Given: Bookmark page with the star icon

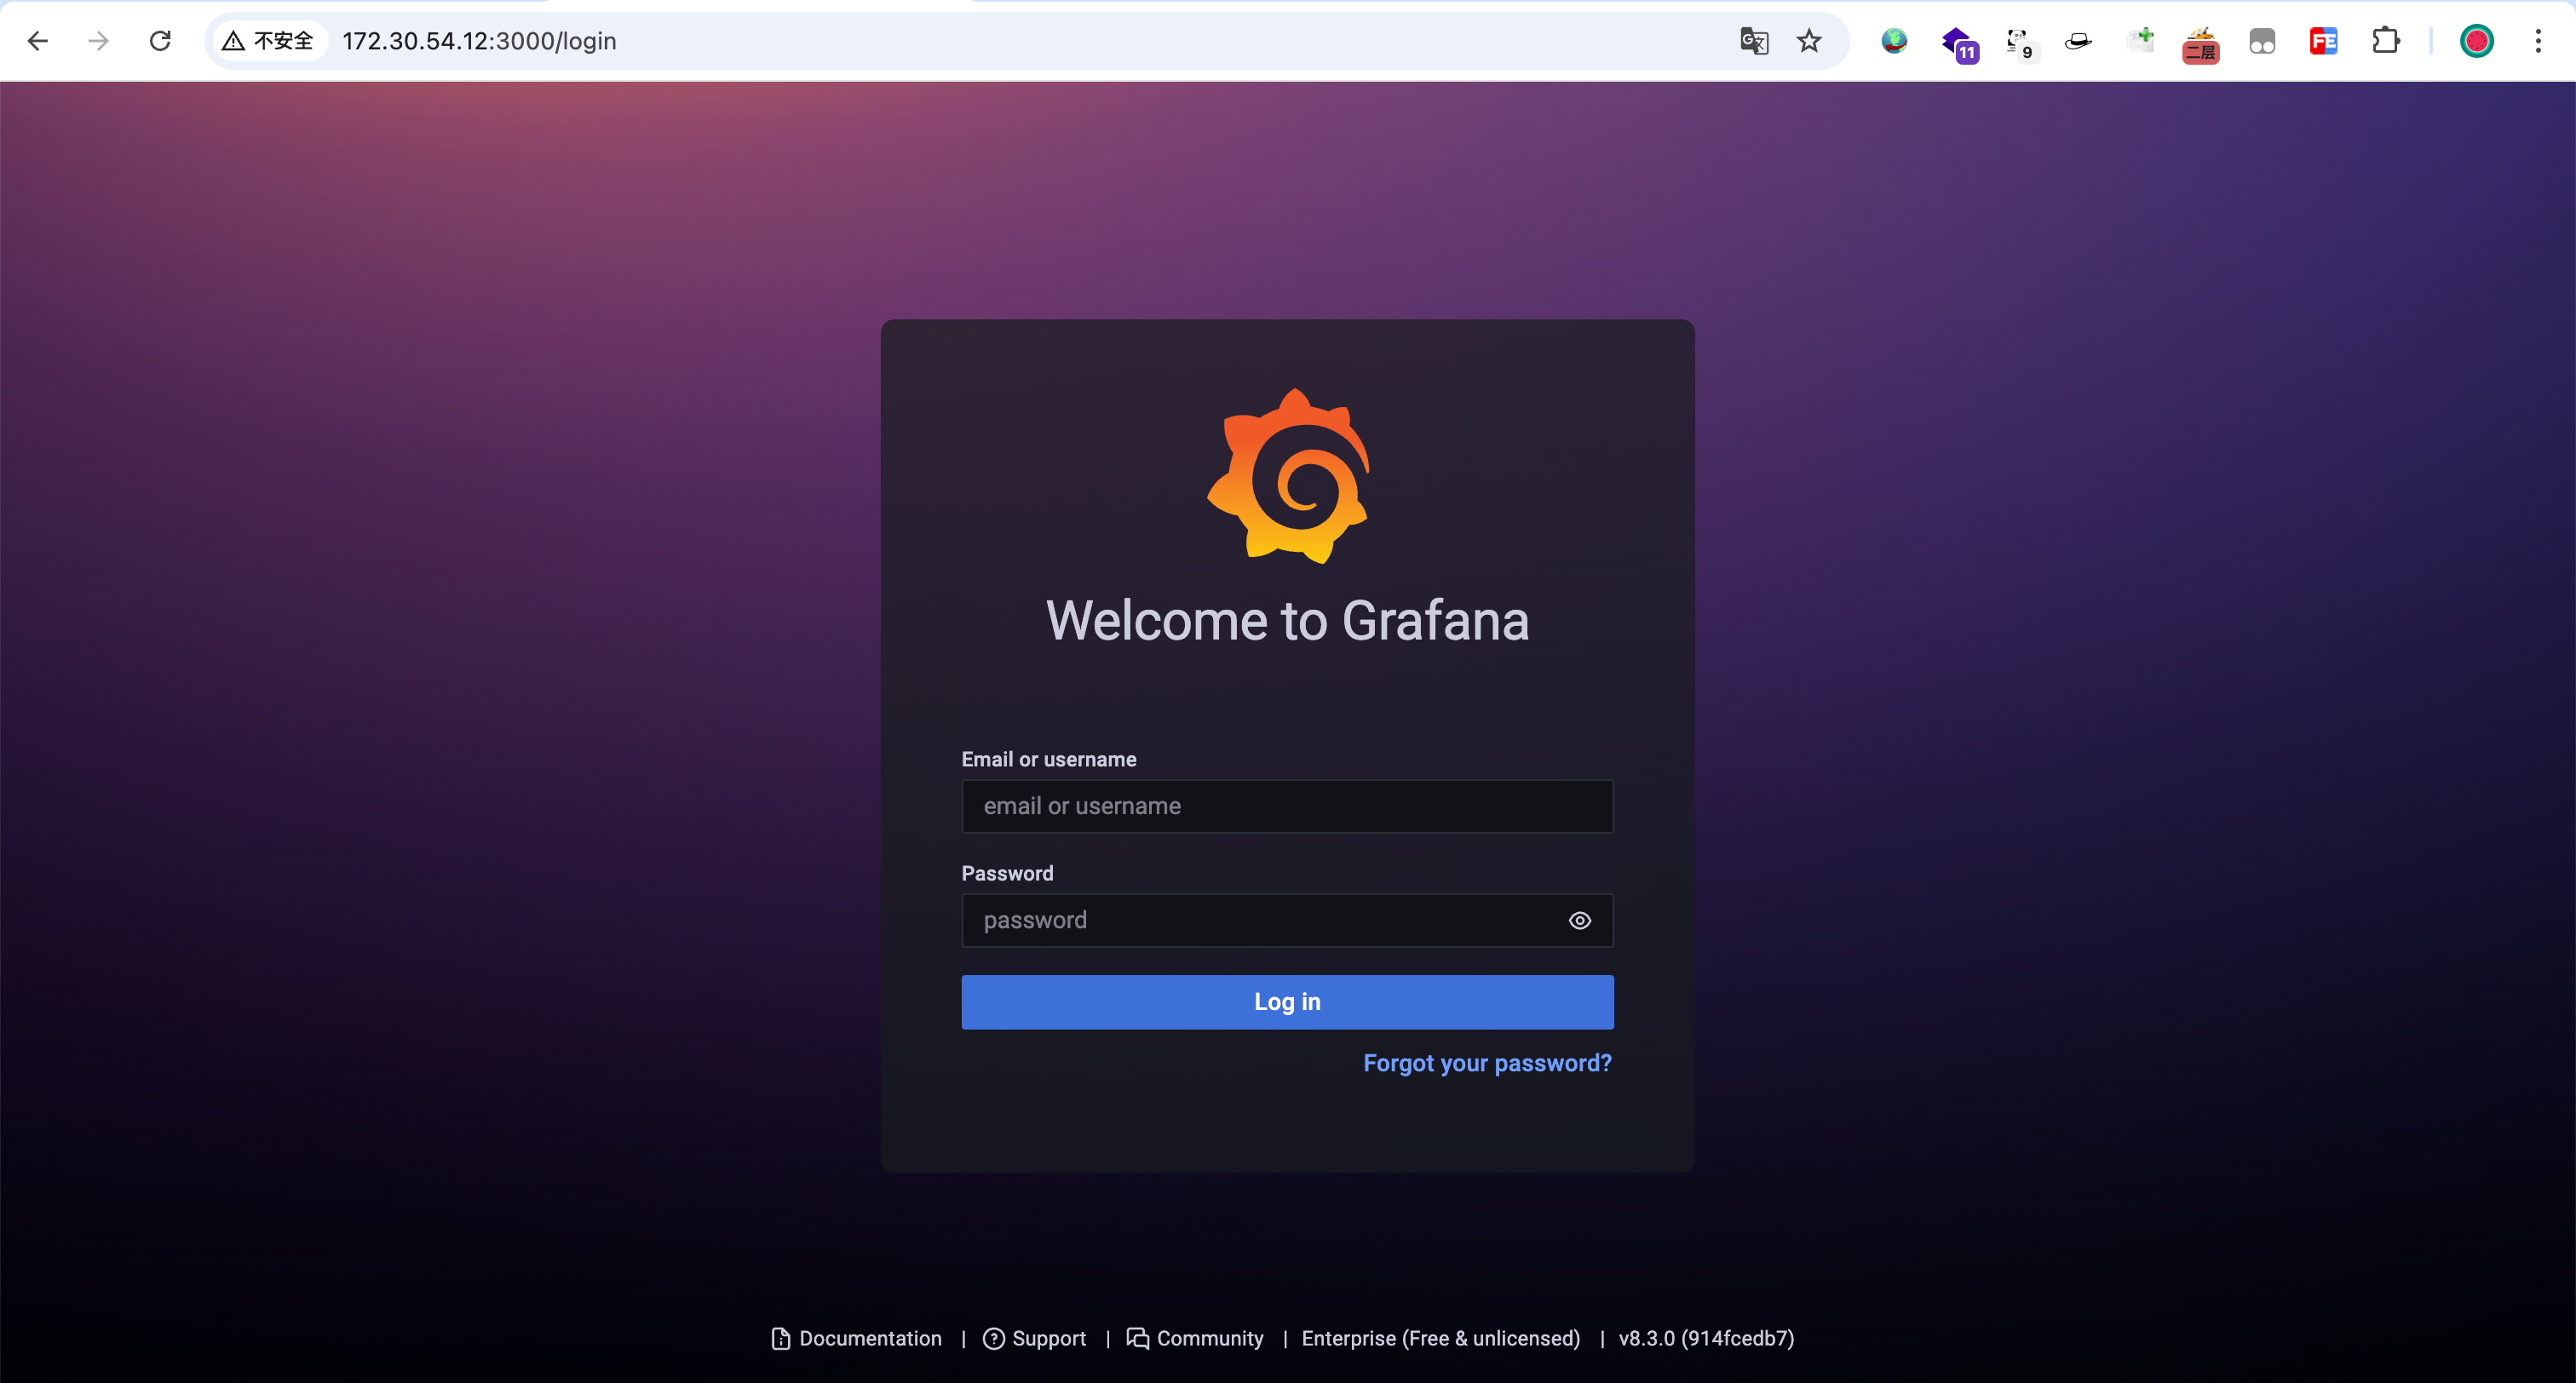Looking at the screenshot, I should (x=1808, y=41).
